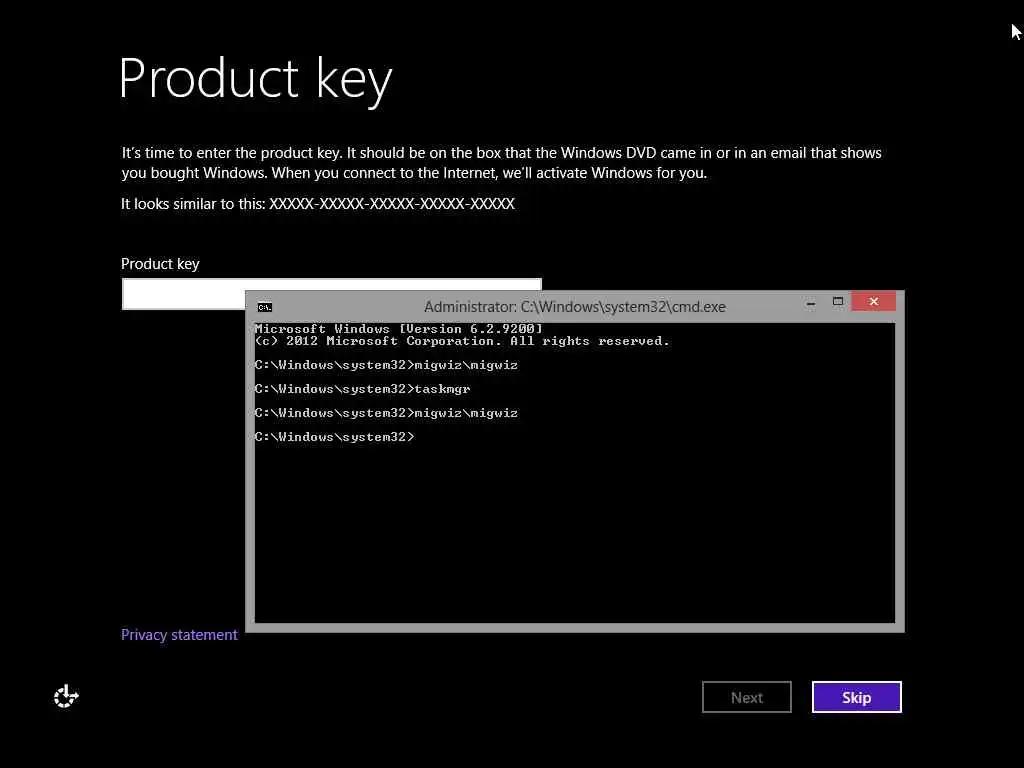The height and width of the screenshot is (768, 1024).
Task: Minimize the Administrator cmd.exe window
Action: pos(810,303)
